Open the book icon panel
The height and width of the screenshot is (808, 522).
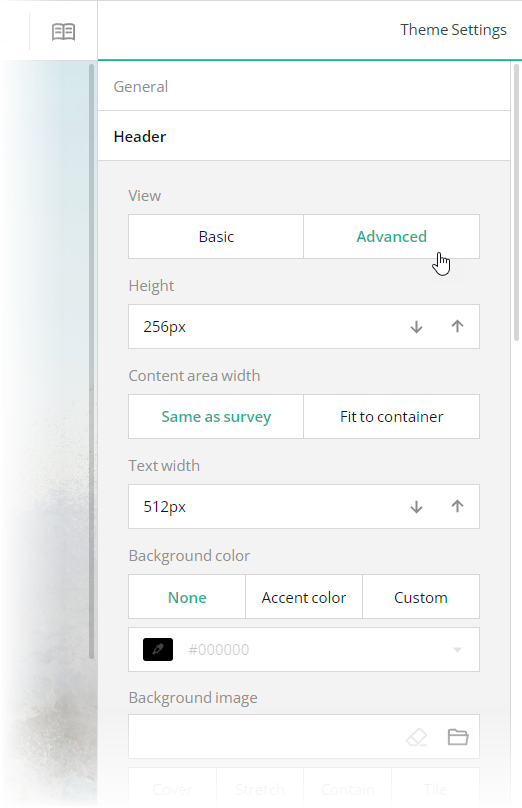click(x=63, y=32)
